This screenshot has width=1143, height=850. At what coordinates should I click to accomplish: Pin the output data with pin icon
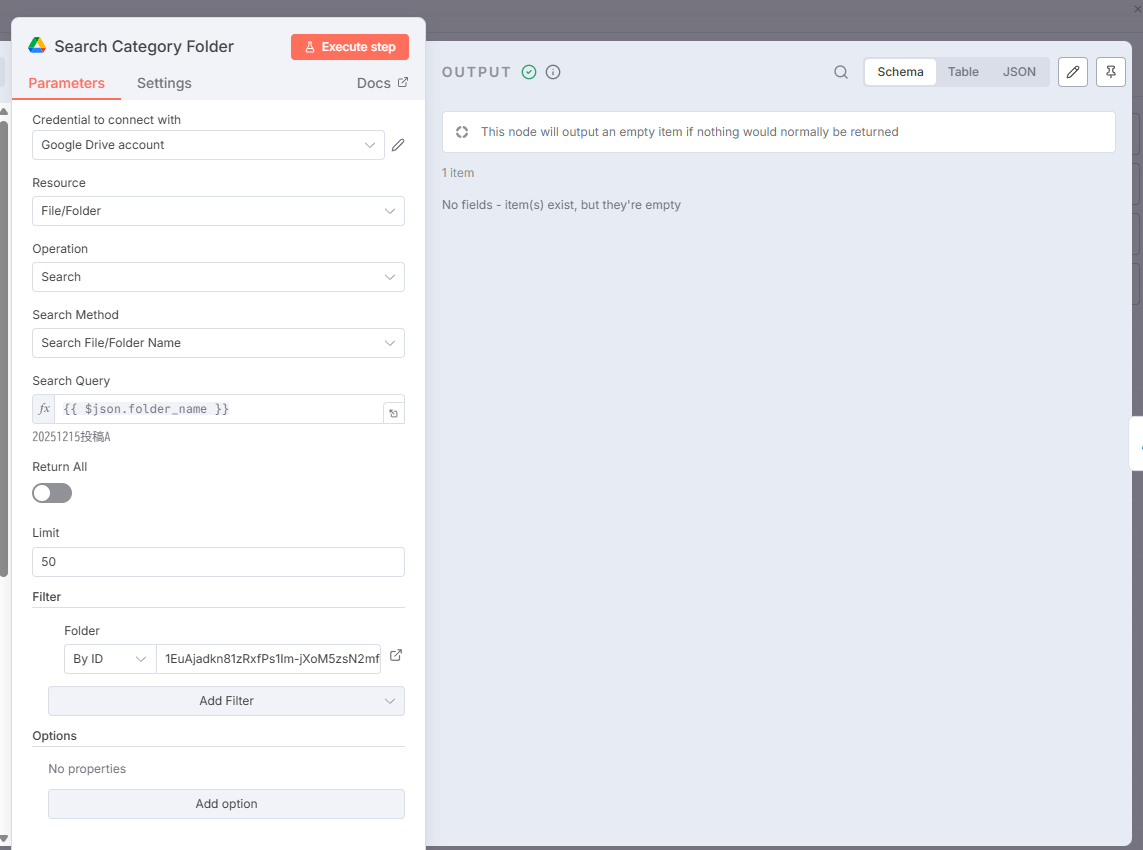point(1110,72)
